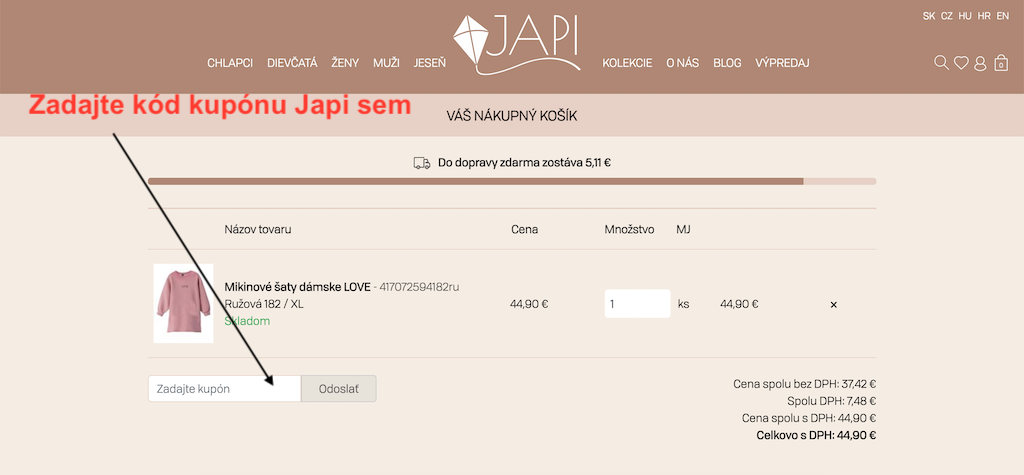Open the BLOG page
Image resolution: width=1024 pixels, height=475 pixels.
(728, 63)
